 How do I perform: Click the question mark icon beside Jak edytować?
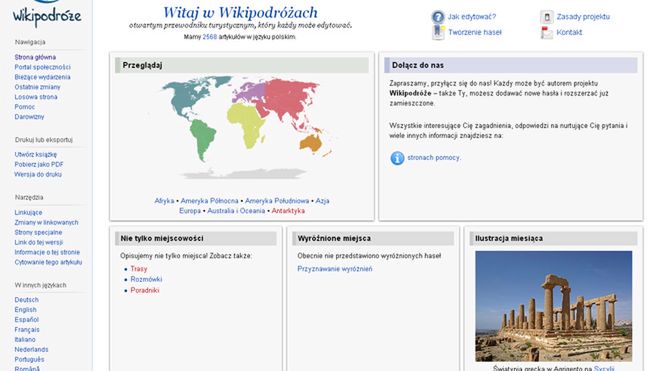point(438,17)
